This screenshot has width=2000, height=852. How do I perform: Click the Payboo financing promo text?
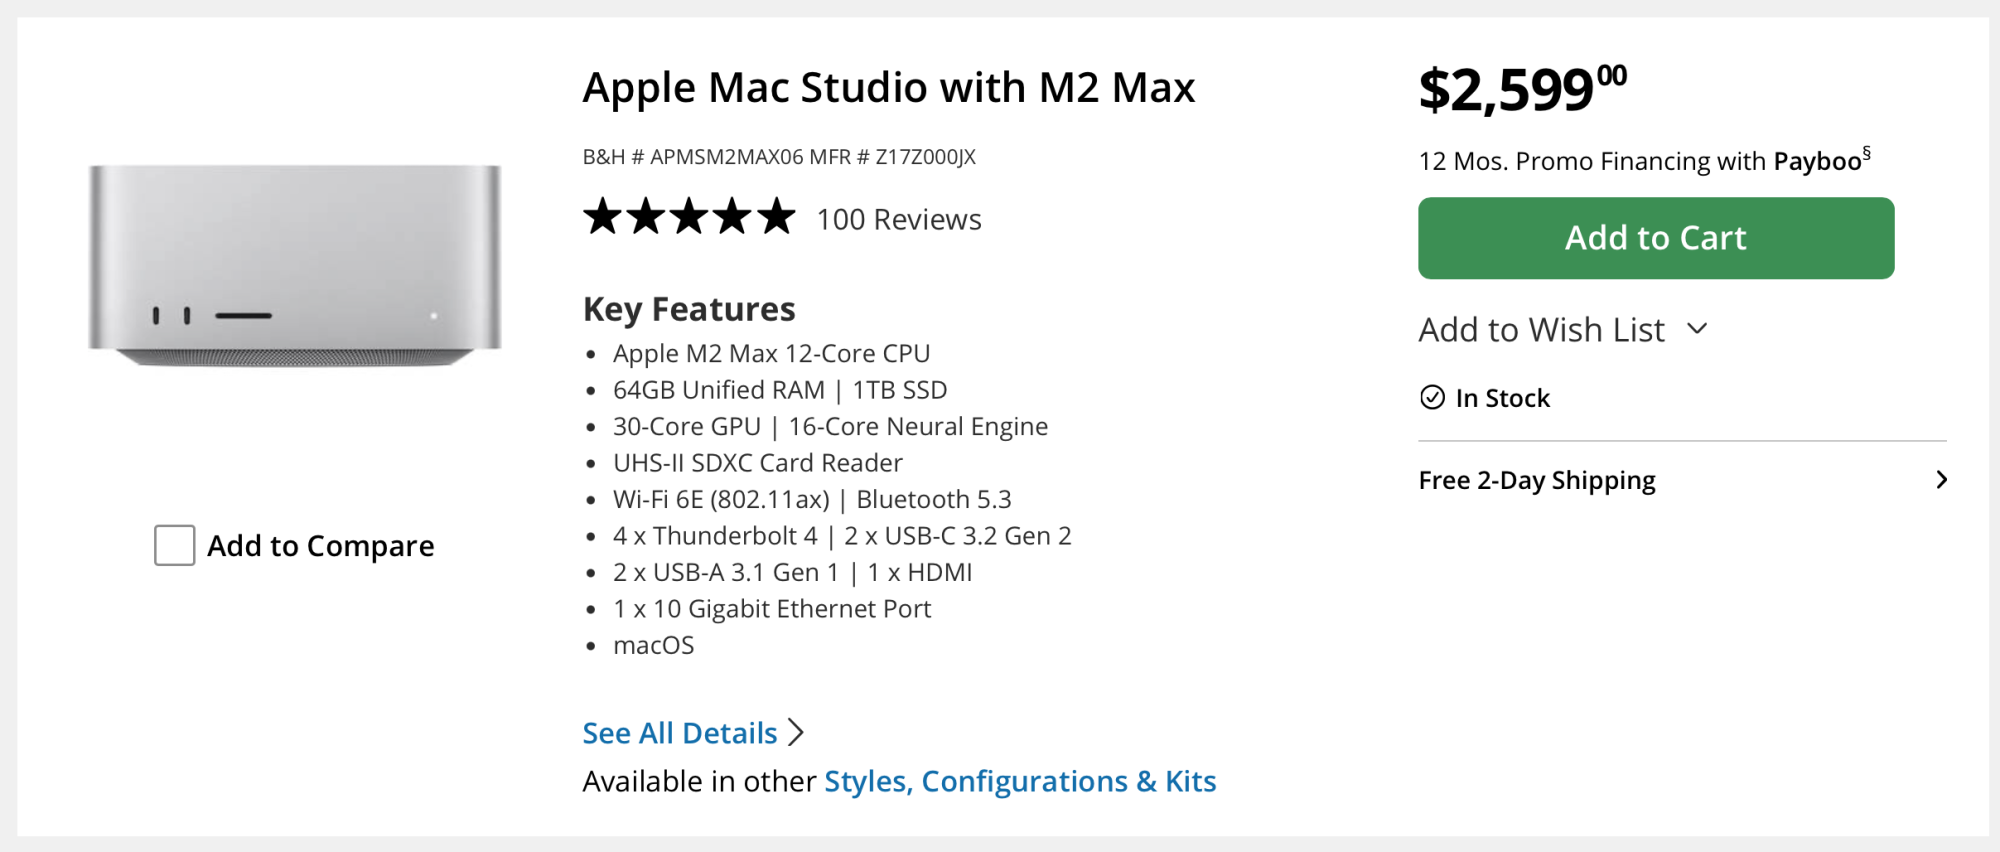1643,161
